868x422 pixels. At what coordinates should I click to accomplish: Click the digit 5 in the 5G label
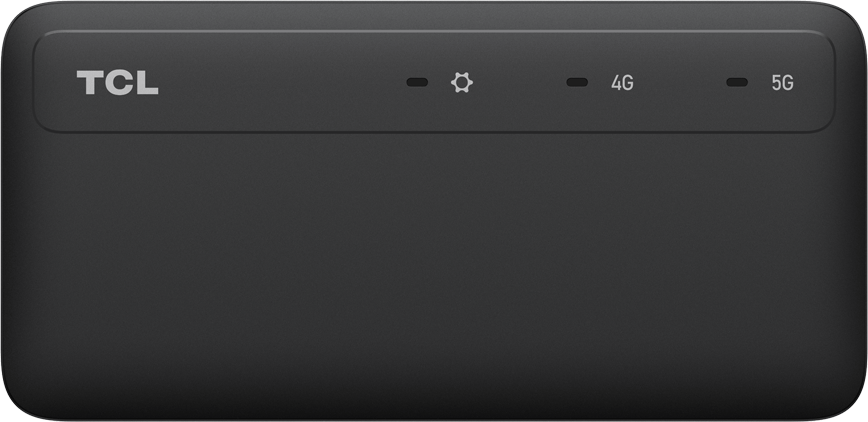776,83
